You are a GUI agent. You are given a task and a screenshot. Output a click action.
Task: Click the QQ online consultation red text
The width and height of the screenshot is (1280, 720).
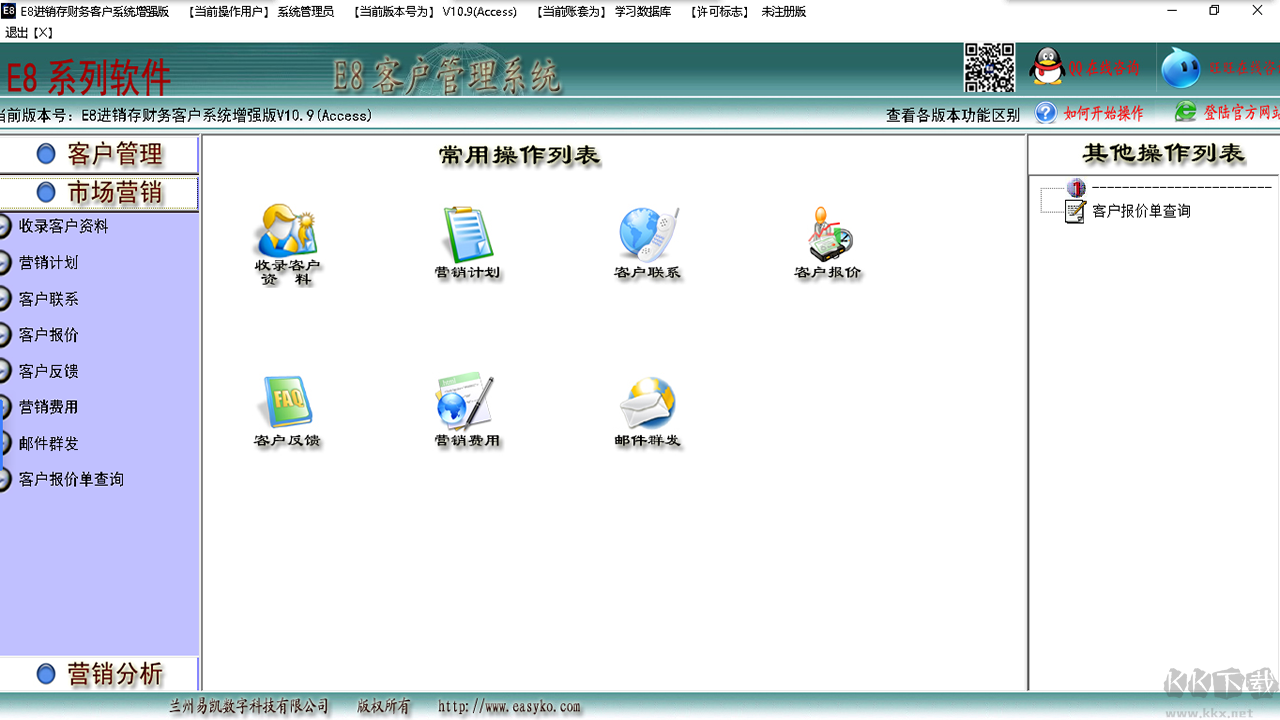coord(1104,68)
